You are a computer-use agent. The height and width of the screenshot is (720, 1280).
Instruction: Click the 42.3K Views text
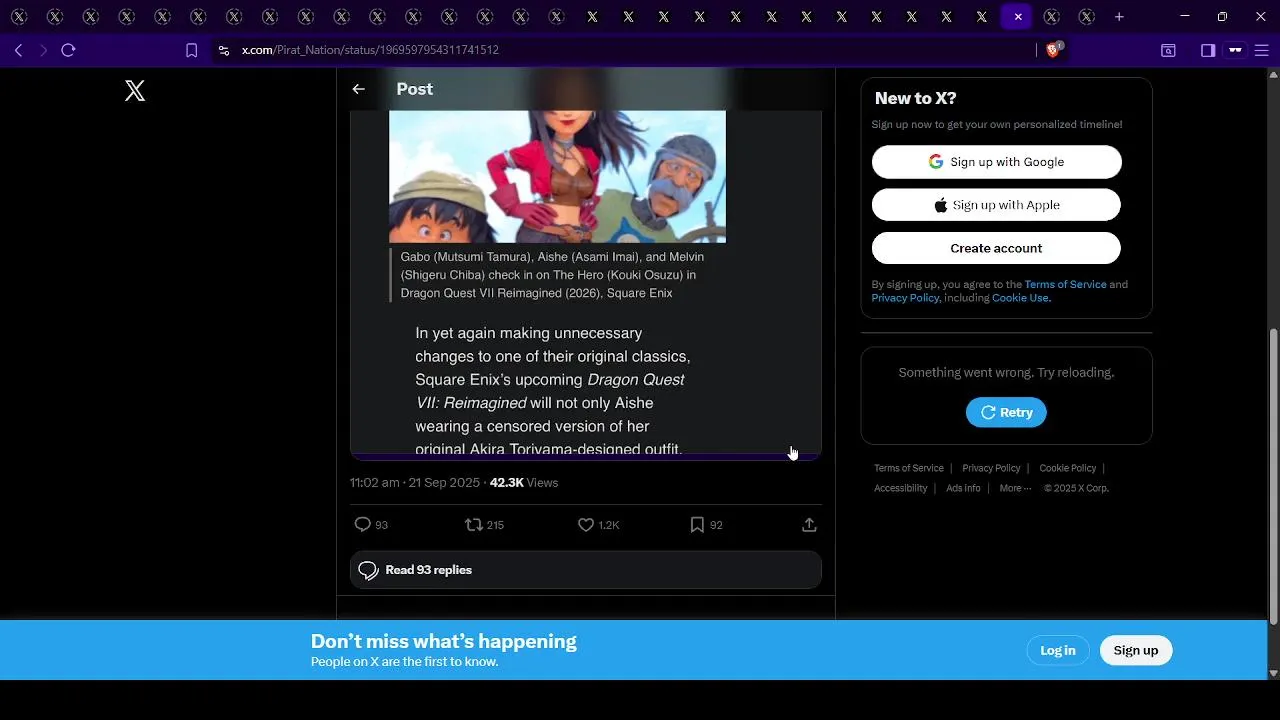[524, 482]
